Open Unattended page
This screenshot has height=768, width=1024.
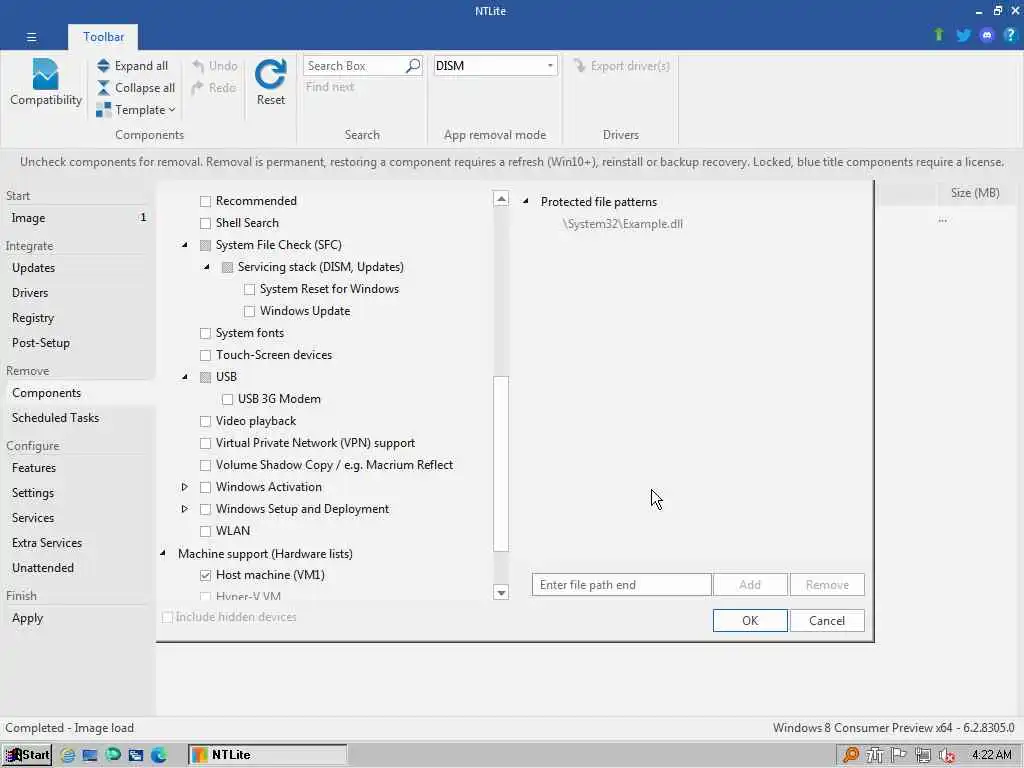click(42, 568)
